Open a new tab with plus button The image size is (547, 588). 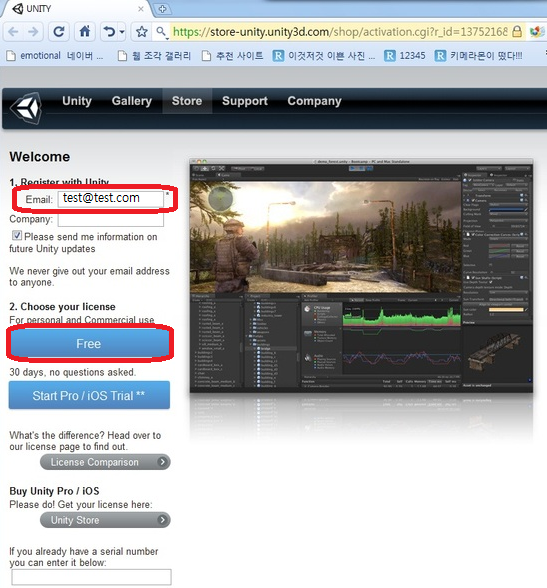[162, 9]
